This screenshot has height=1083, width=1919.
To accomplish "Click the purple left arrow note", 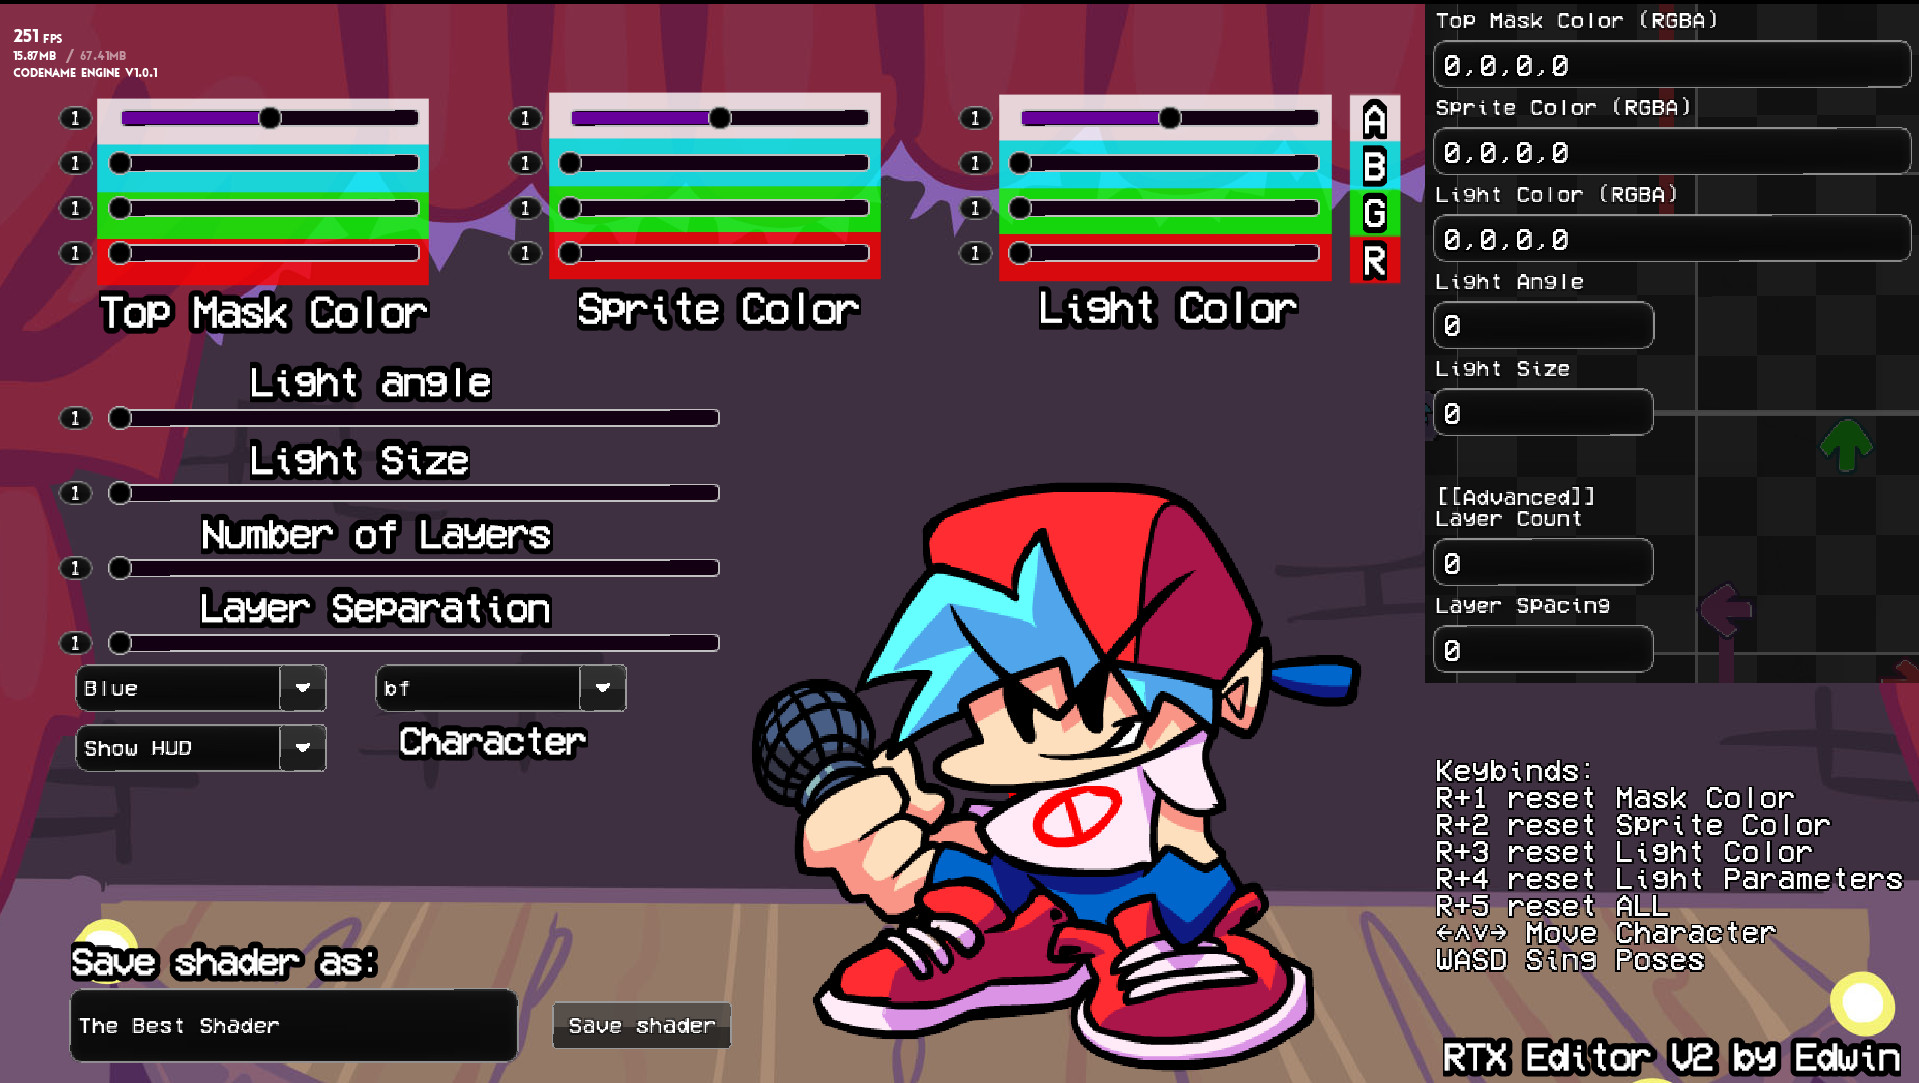I will 1726,609.
